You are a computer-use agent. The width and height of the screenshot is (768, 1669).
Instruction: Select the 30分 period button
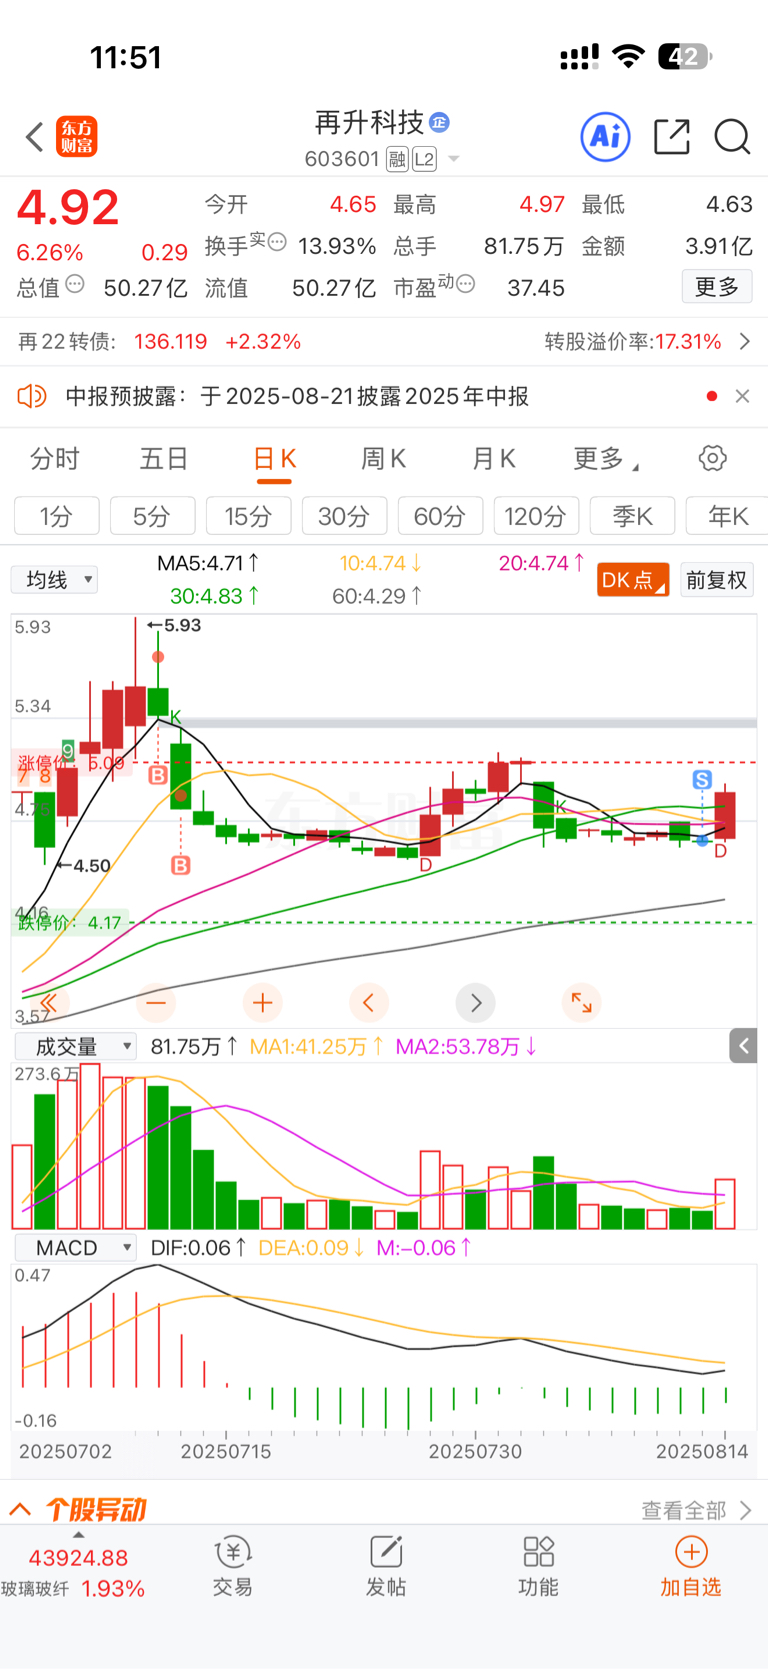click(345, 516)
